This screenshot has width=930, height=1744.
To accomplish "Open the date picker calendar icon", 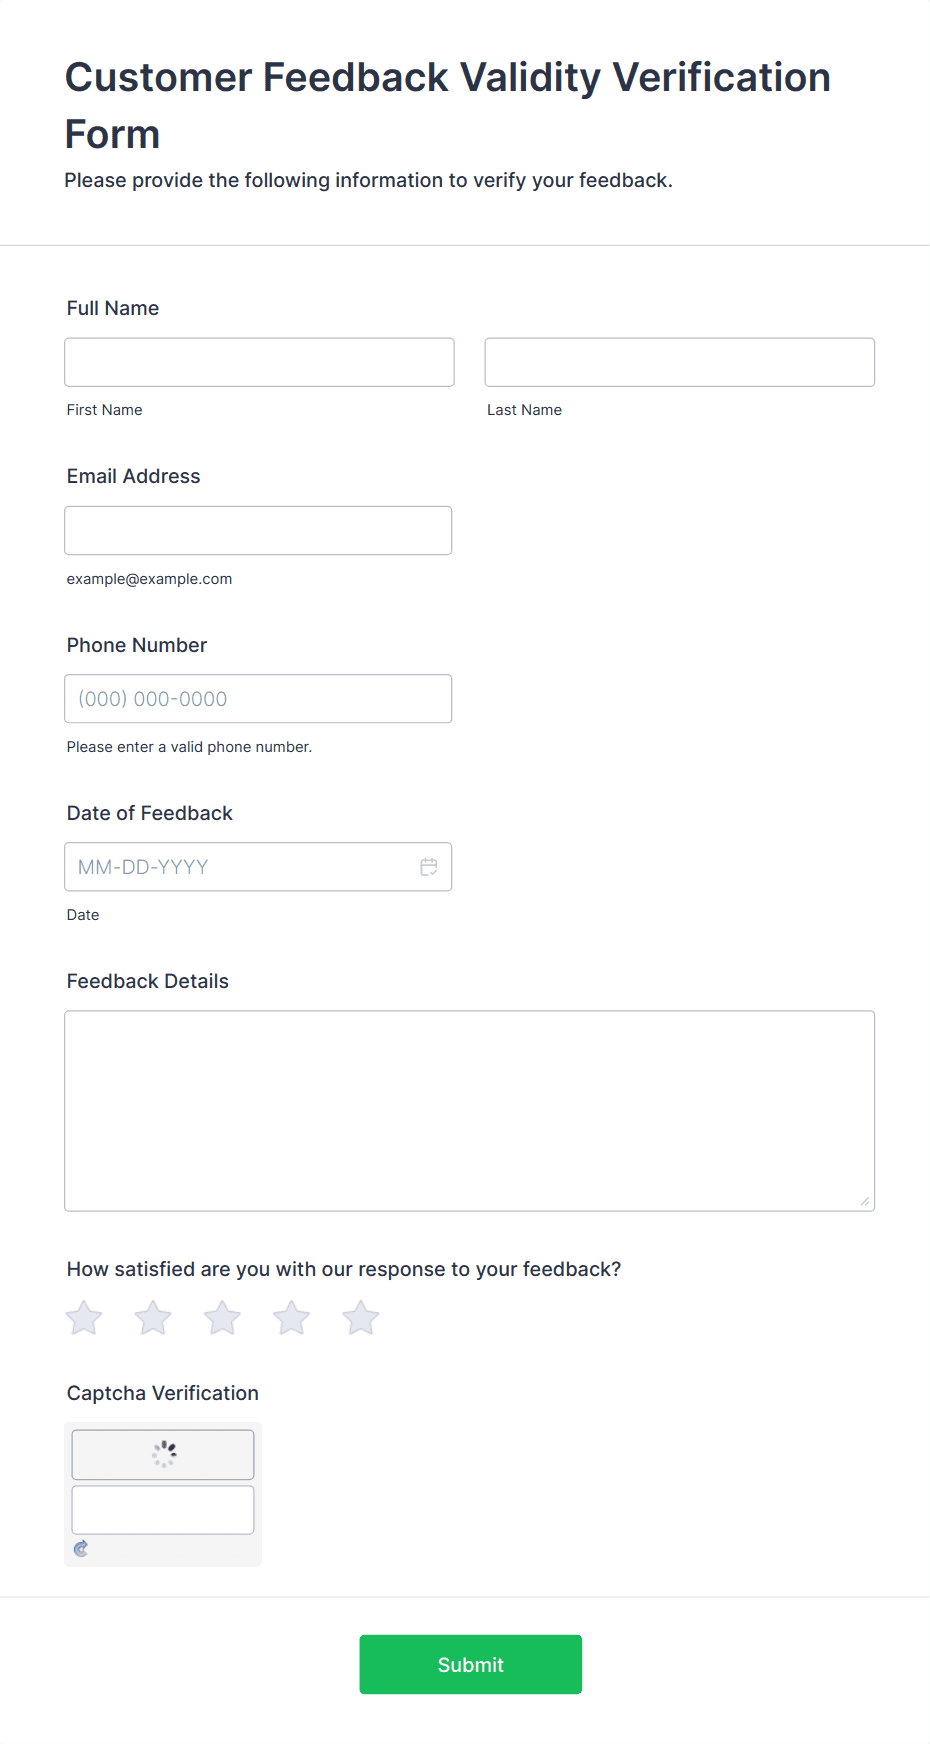I will click(429, 867).
